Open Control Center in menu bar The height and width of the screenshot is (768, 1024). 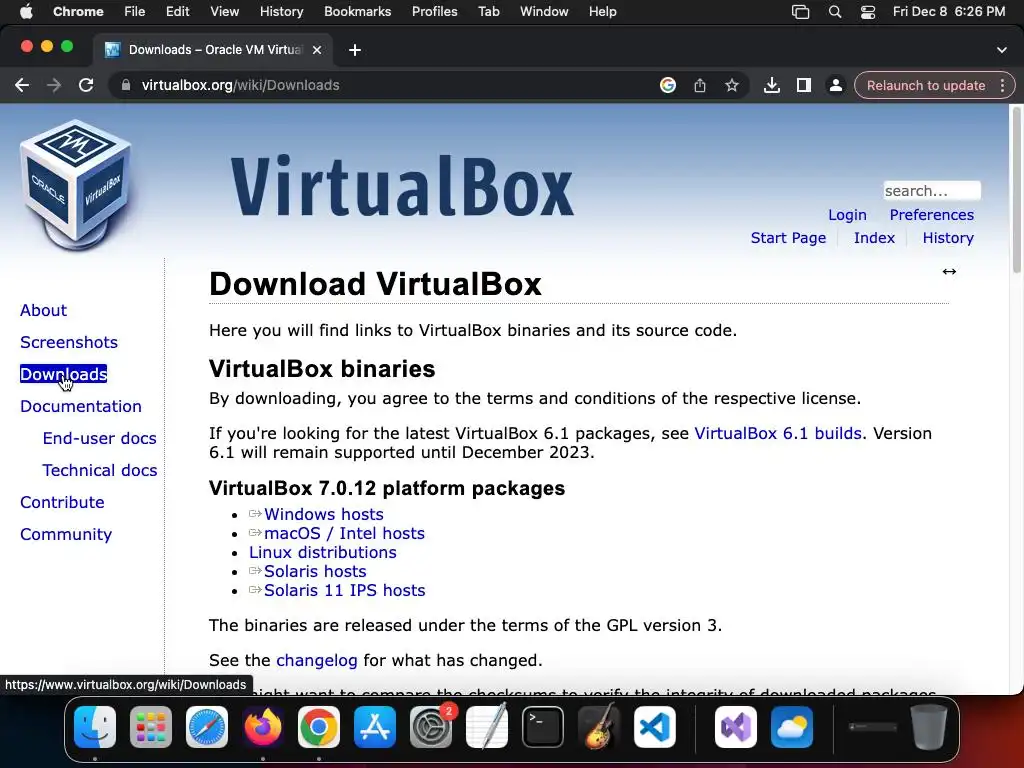tap(868, 12)
